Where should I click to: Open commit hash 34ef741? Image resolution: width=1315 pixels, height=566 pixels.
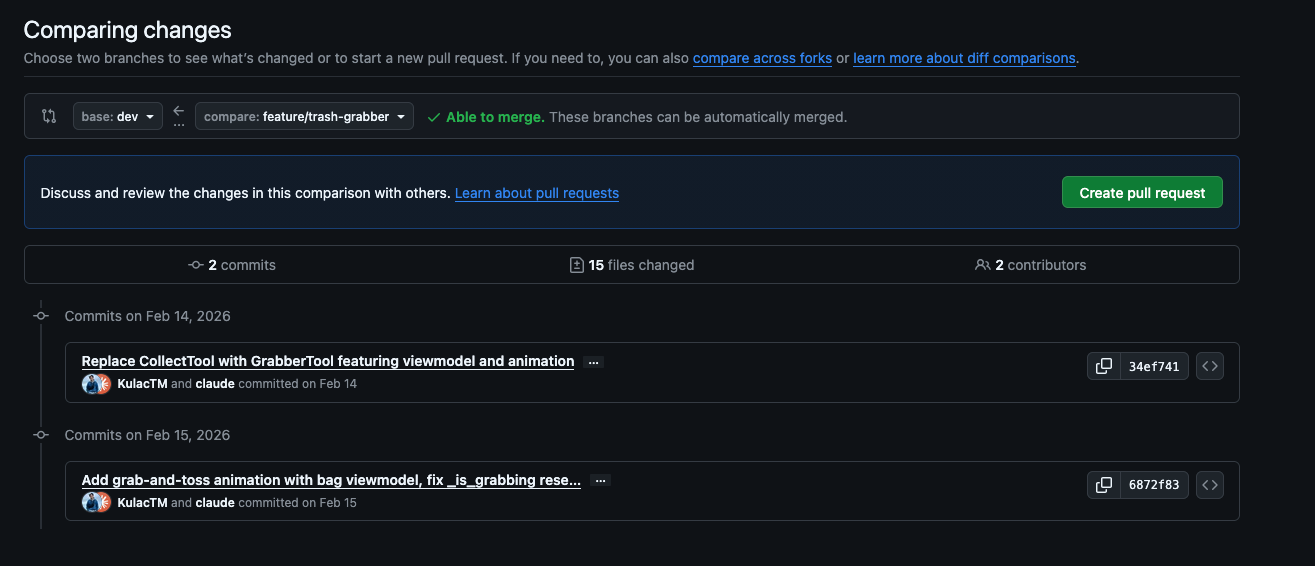point(1154,366)
